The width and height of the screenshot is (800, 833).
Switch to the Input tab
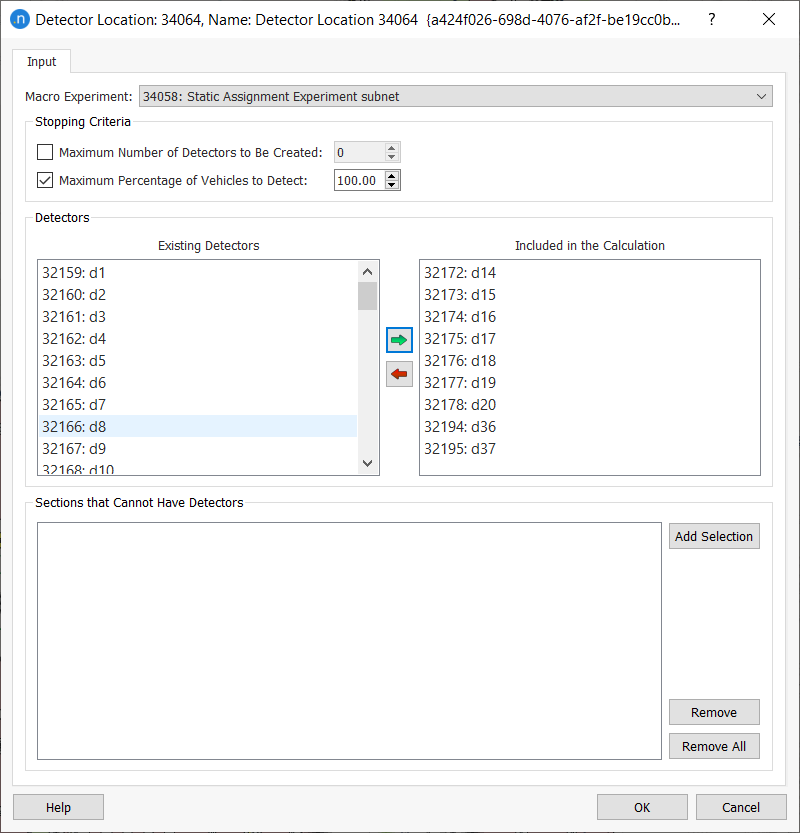coord(42,62)
